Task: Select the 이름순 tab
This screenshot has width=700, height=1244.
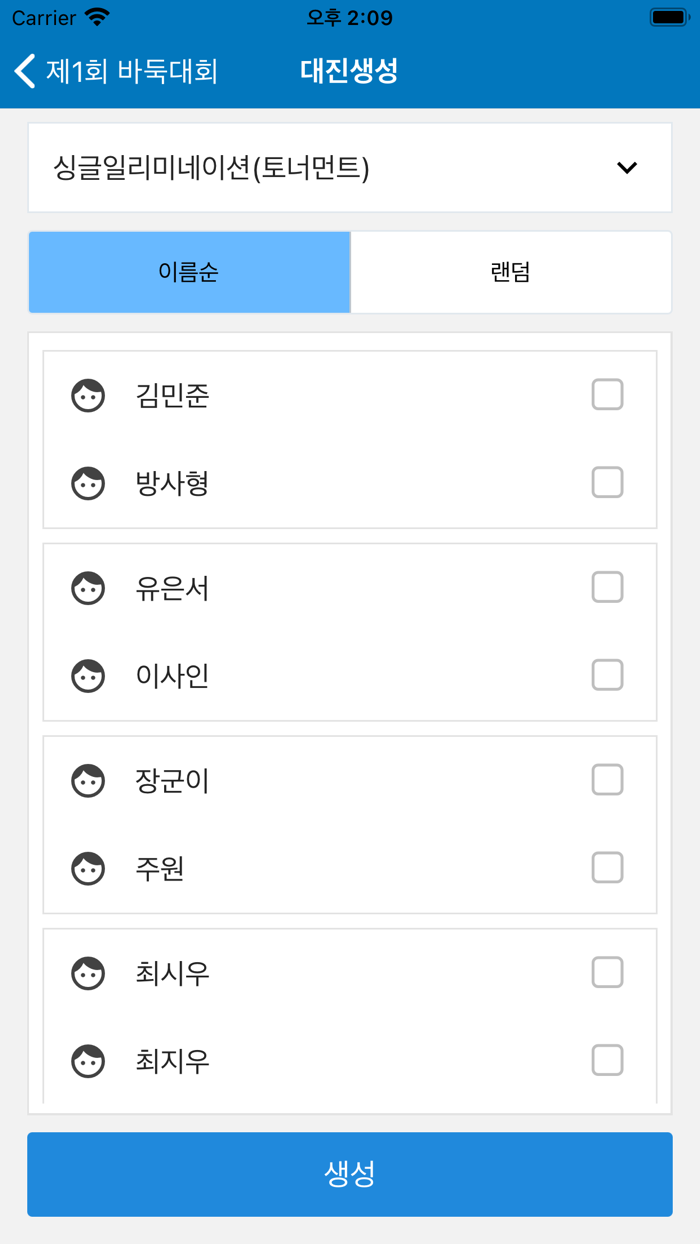Action: pyautogui.click(x=189, y=272)
